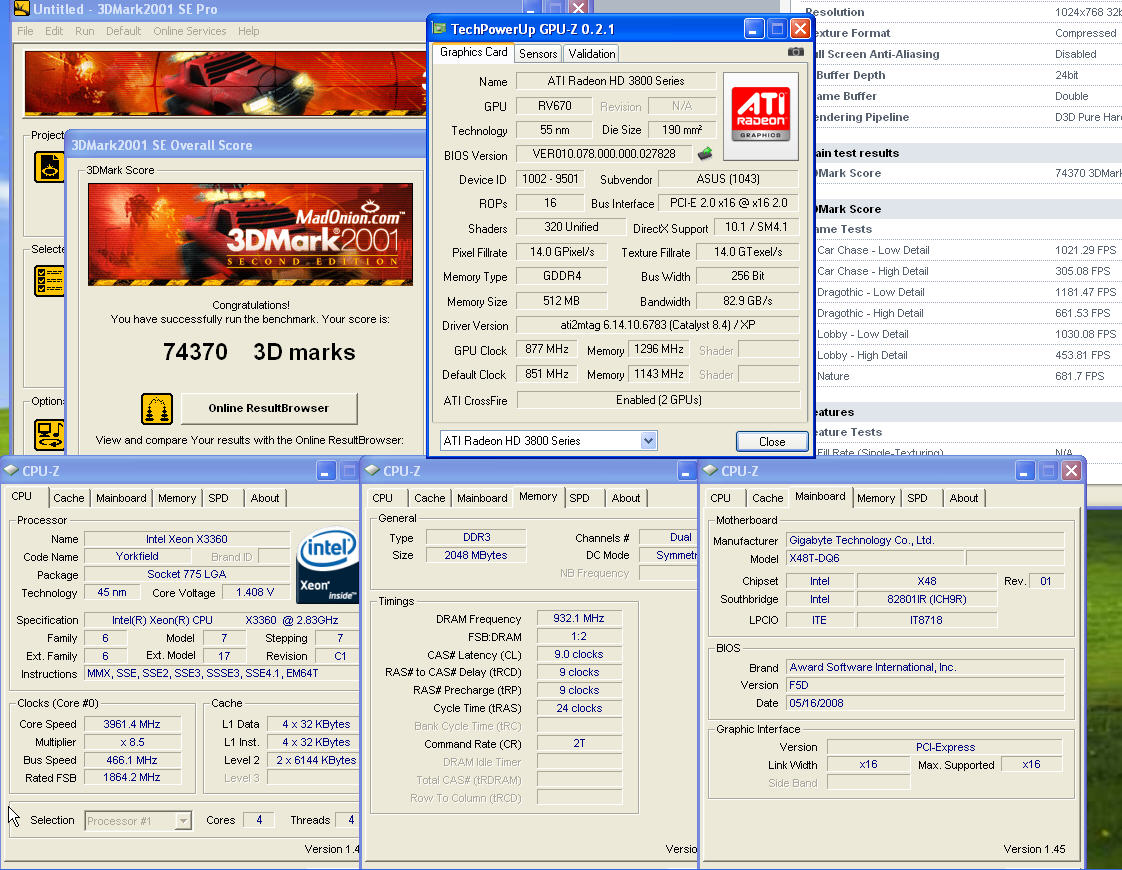
Task: Minimize the left CPU-Z window
Action: 326,470
